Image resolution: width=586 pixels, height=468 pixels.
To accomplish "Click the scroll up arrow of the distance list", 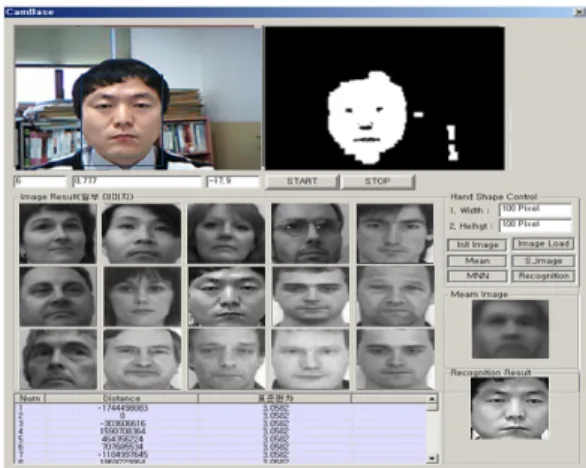I will [432, 398].
